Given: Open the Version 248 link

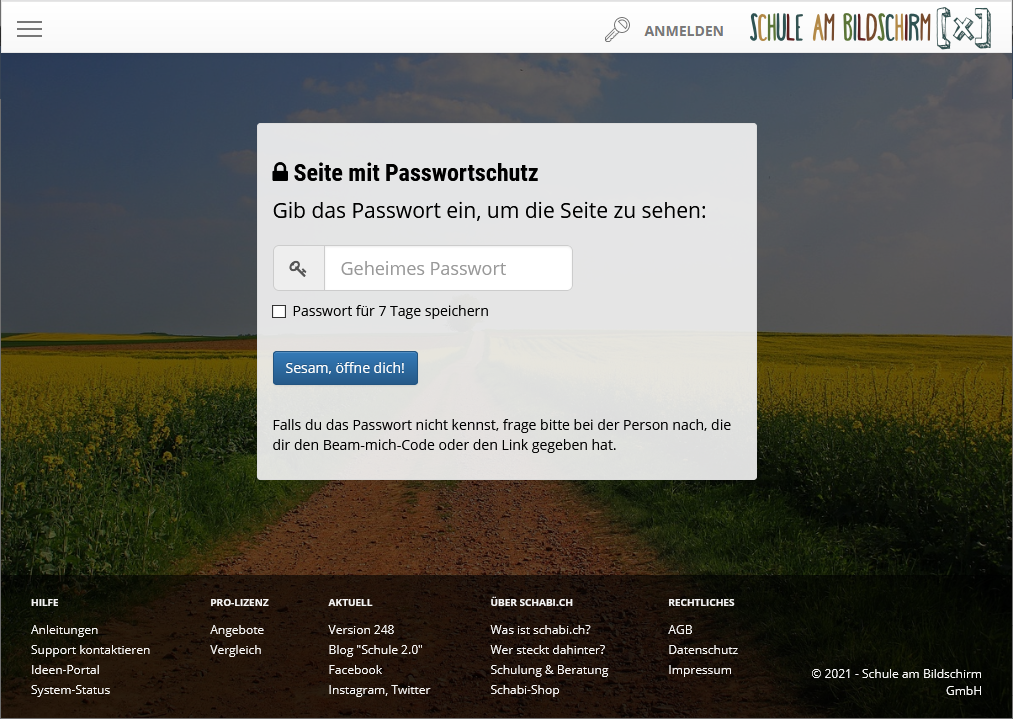Looking at the screenshot, I should (361, 629).
